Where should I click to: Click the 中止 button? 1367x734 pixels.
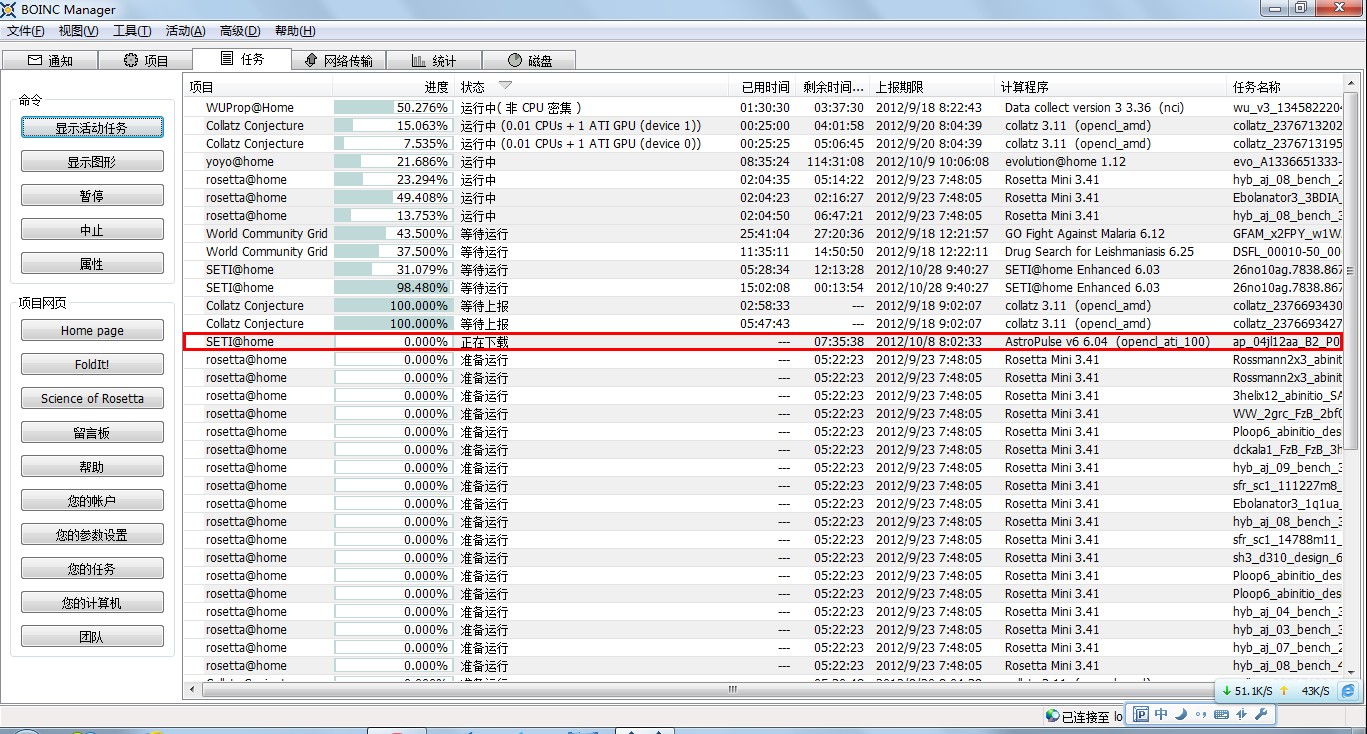tap(92, 230)
